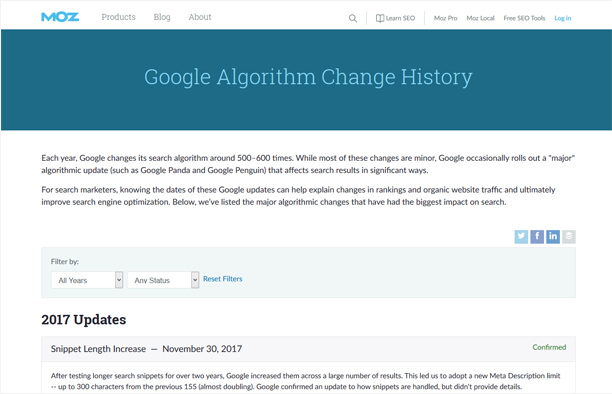This screenshot has width=612, height=394.
Task: Open the Products menu
Action: tap(118, 17)
